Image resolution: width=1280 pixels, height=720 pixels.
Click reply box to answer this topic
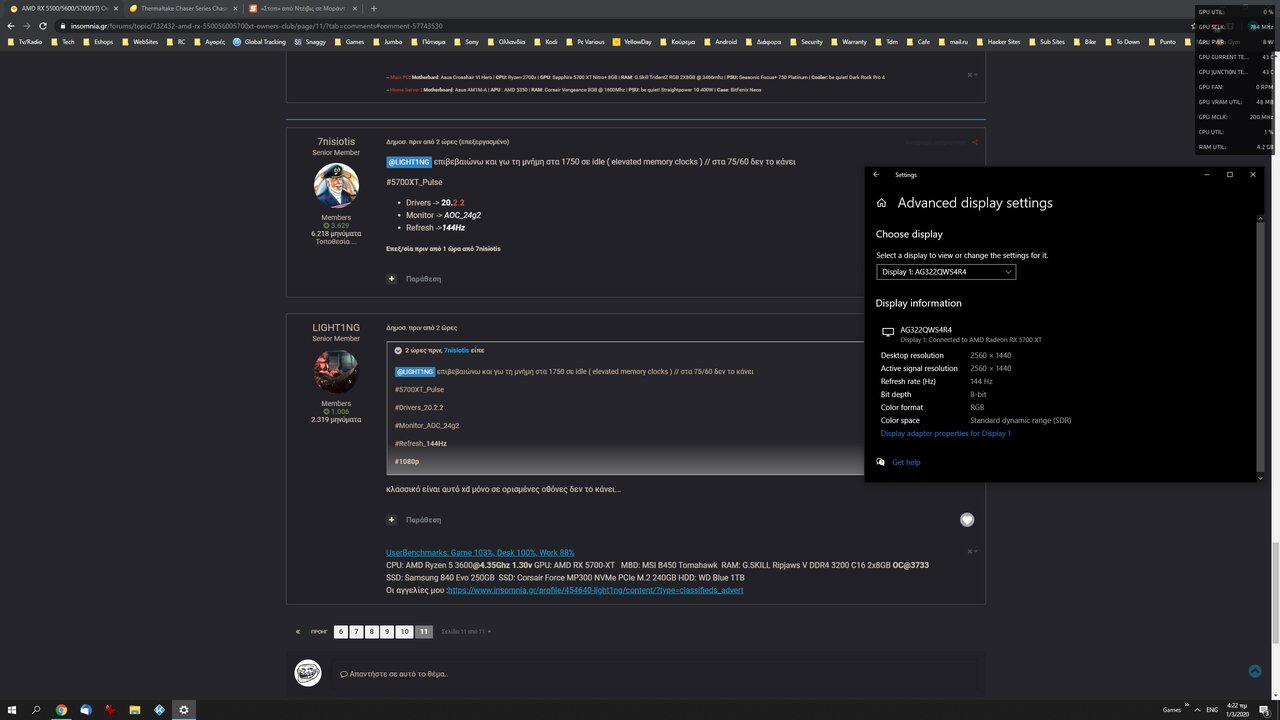pyautogui.click(x=655, y=673)
